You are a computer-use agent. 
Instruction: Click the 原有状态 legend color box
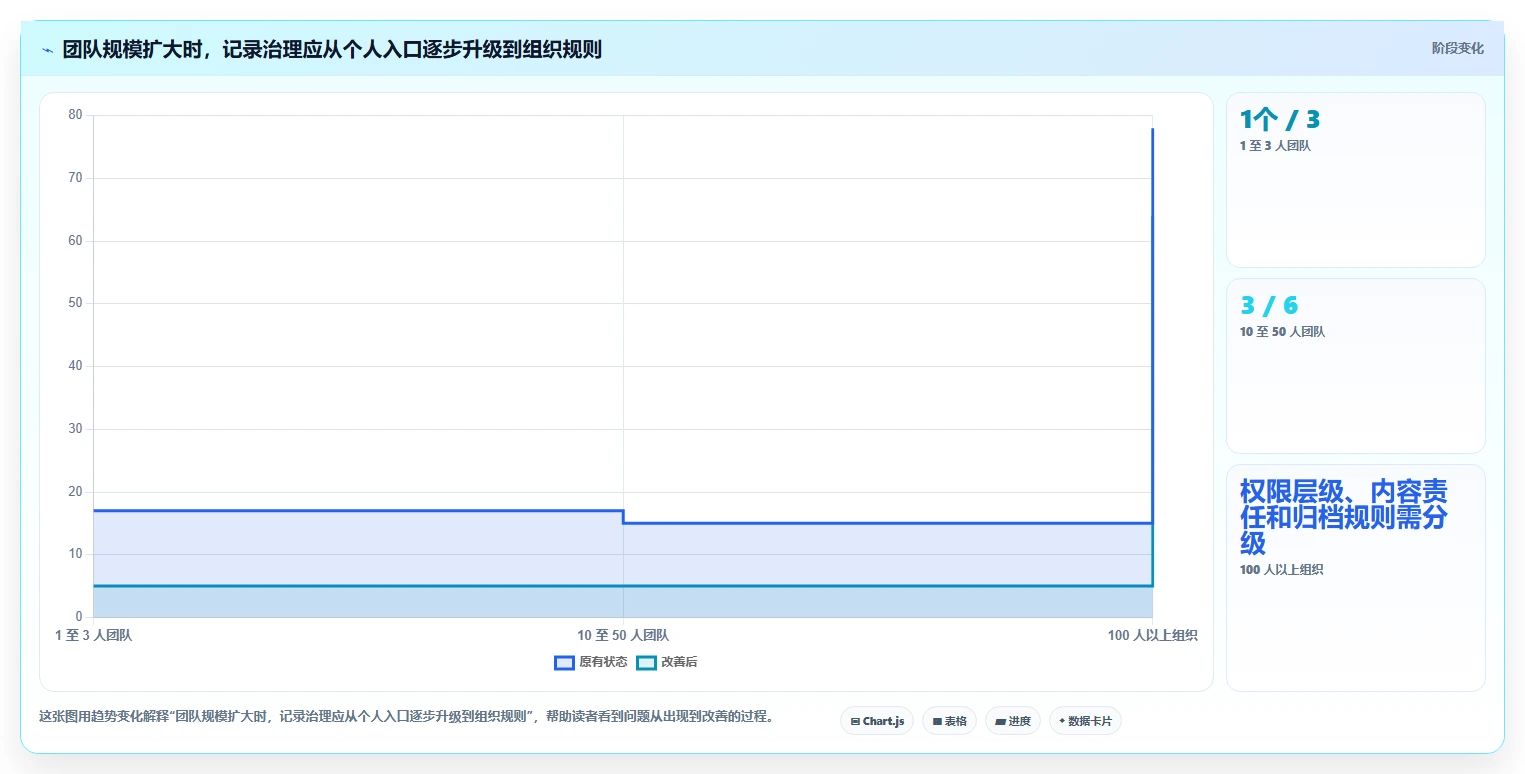[x=564, y=662]
